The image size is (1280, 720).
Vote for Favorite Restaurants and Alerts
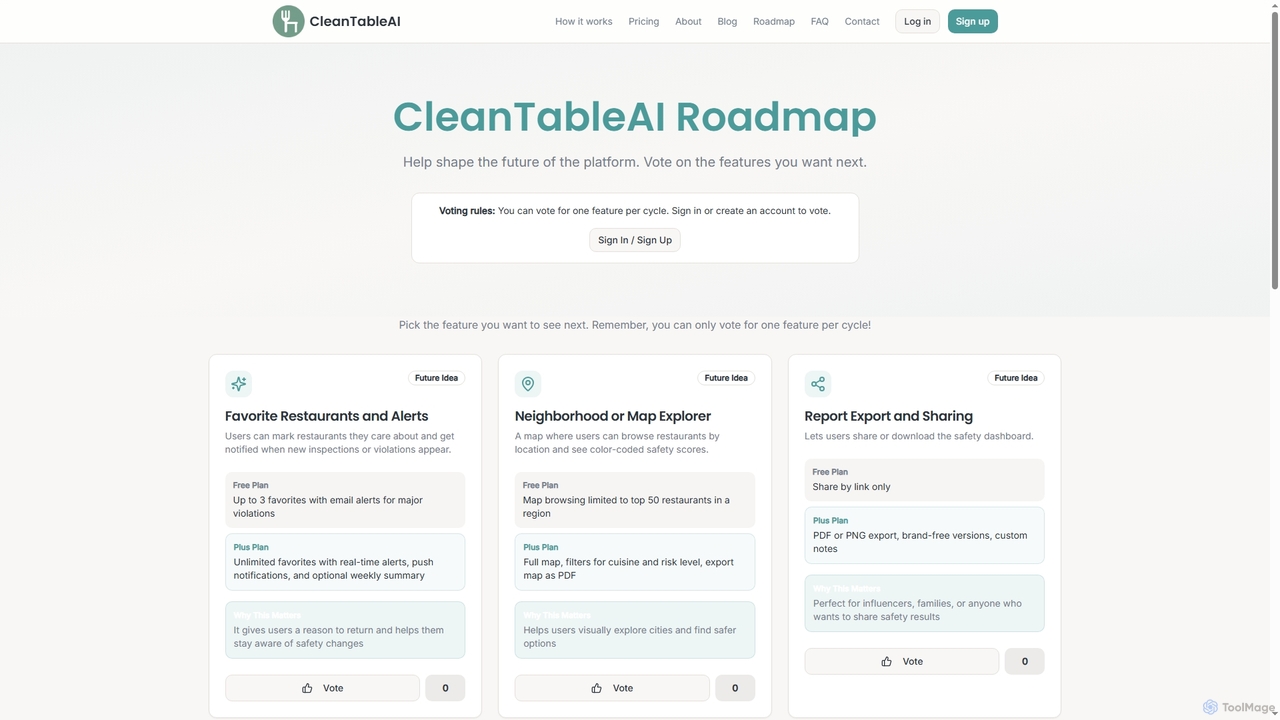322,688
